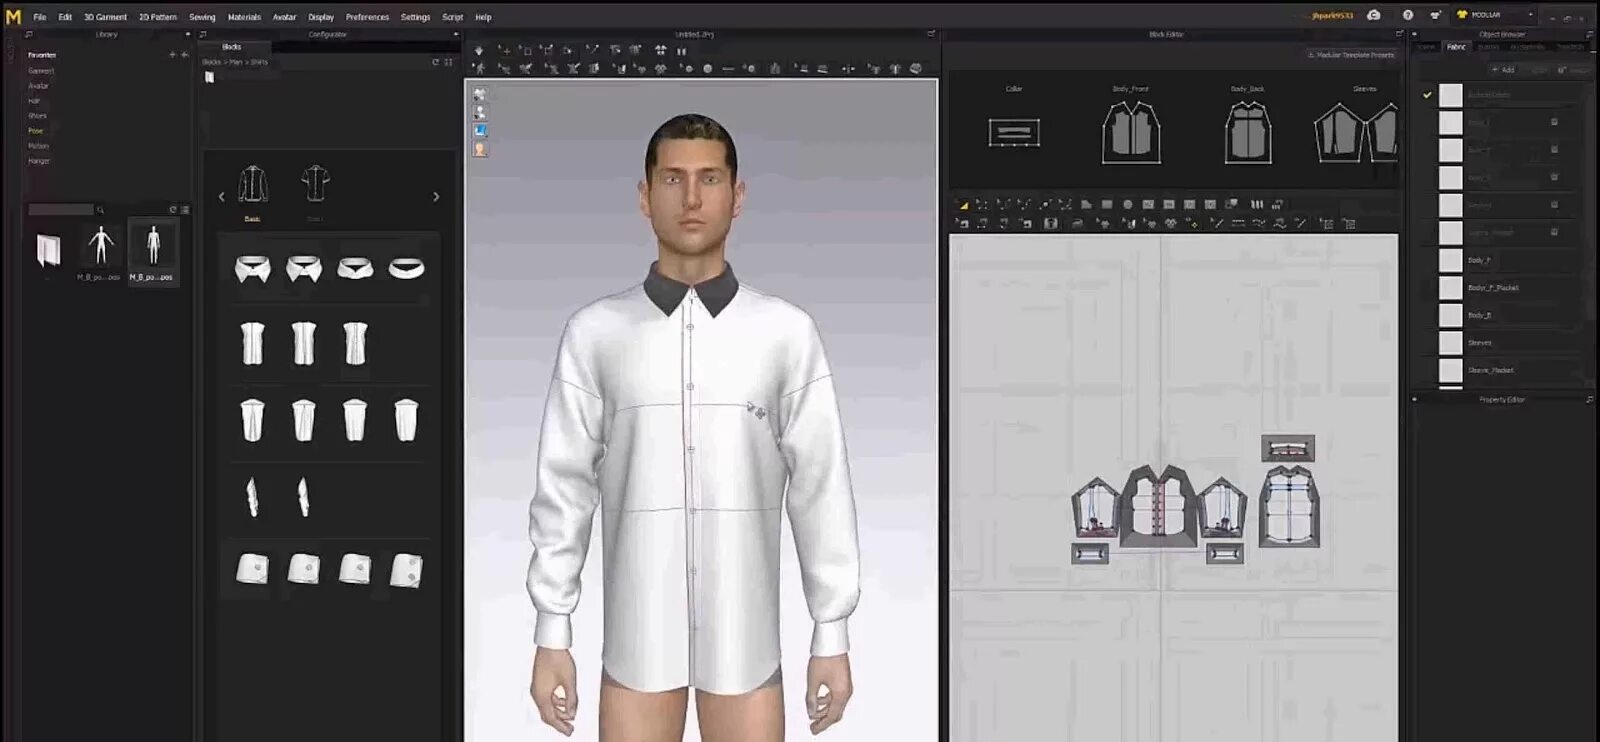
Task: Open the Sewing menu
Action: pos(202,17)
